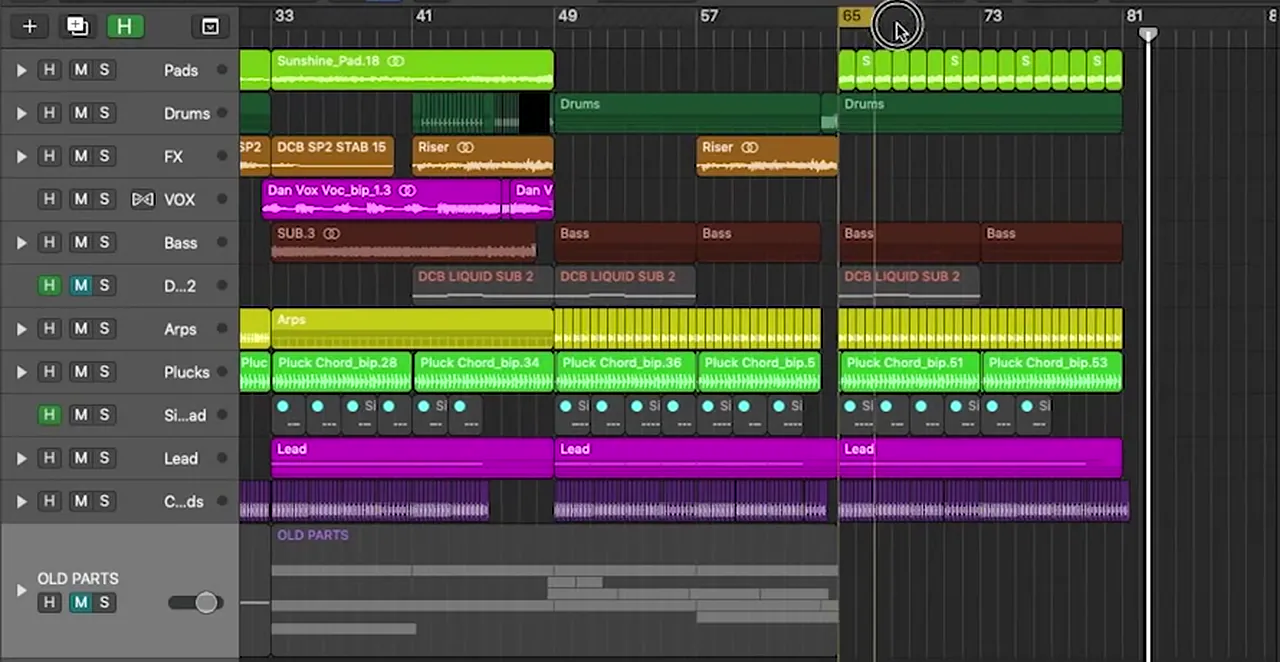Solo the Drums track

[x=104, y=113]
